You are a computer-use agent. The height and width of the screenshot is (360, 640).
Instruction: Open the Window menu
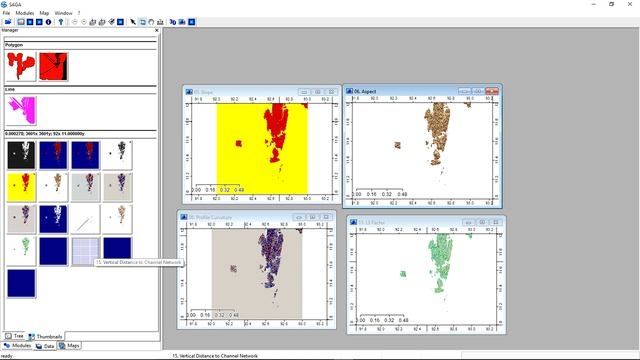[x=63, y=13]
